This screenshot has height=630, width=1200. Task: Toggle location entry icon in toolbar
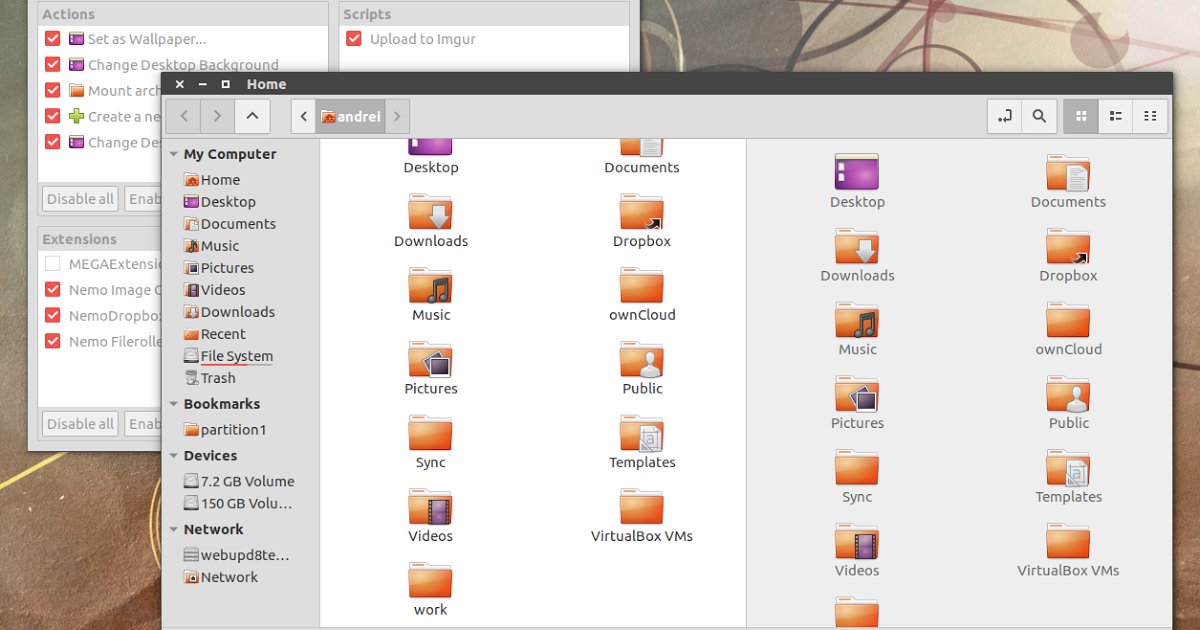pos(1005,116)
